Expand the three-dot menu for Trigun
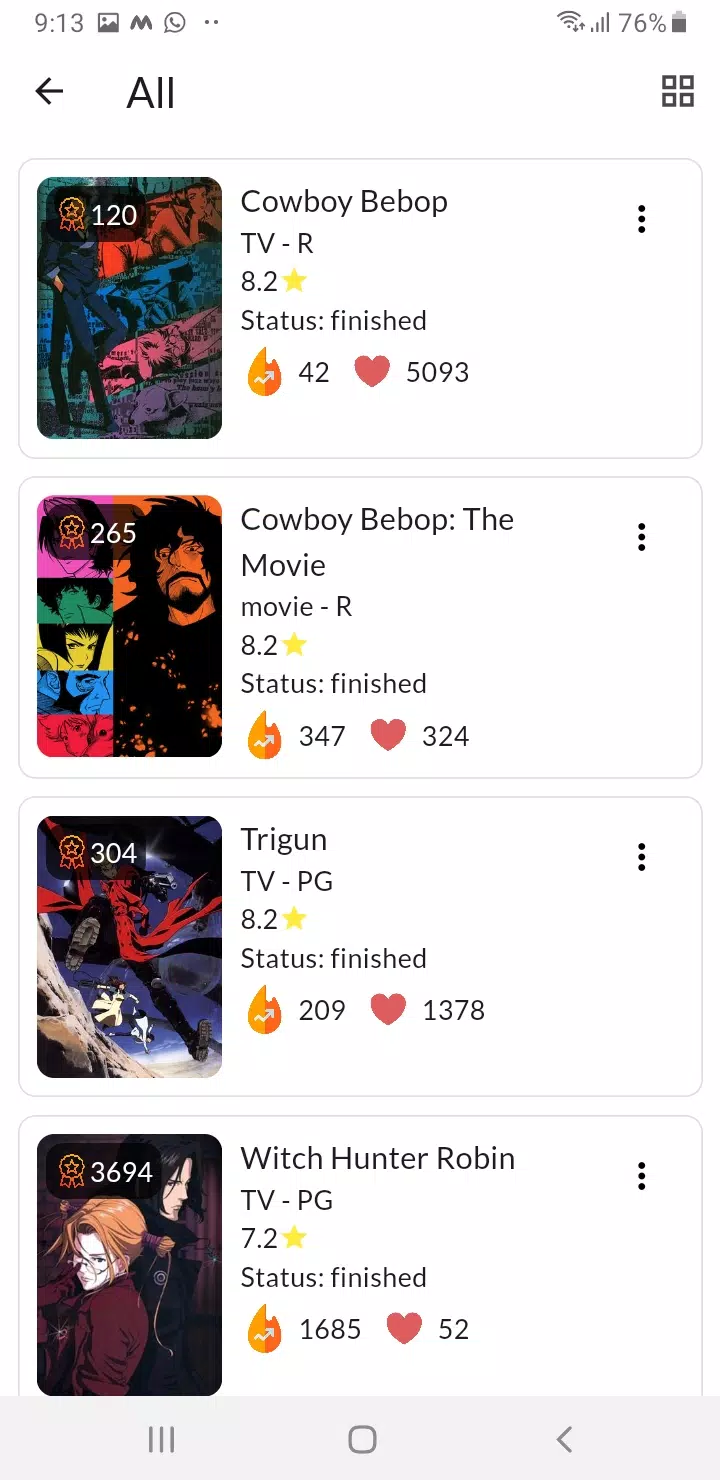 point(641,856)
